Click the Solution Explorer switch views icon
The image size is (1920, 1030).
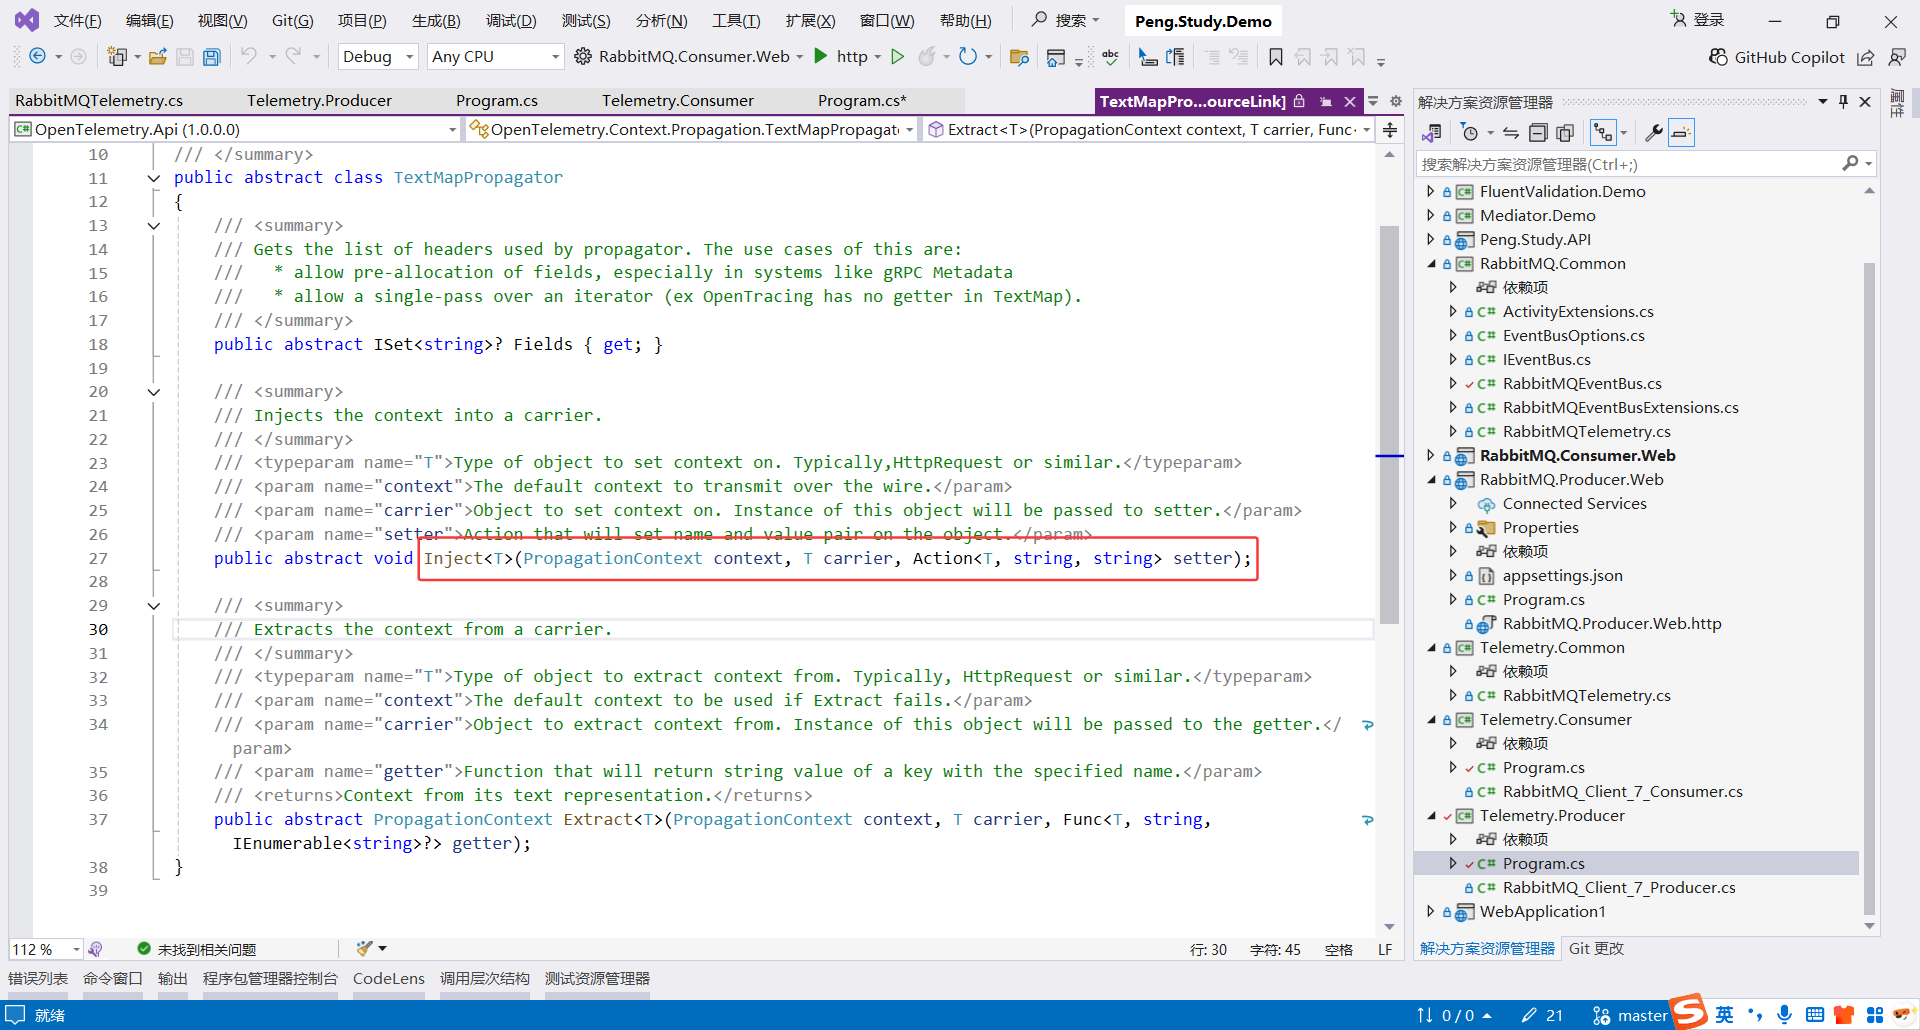(1432, 133)
